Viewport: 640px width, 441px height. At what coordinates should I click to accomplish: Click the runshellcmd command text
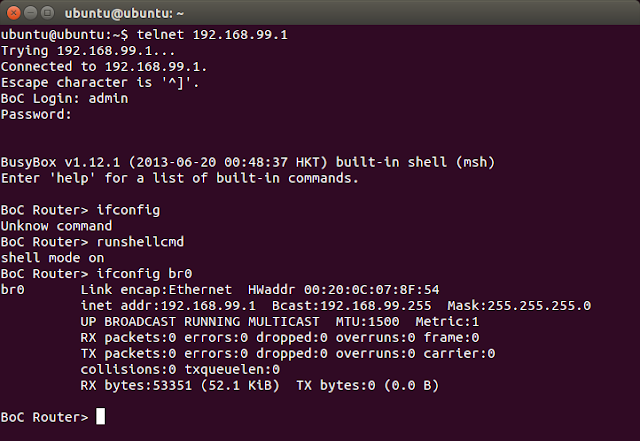[140, 242]
